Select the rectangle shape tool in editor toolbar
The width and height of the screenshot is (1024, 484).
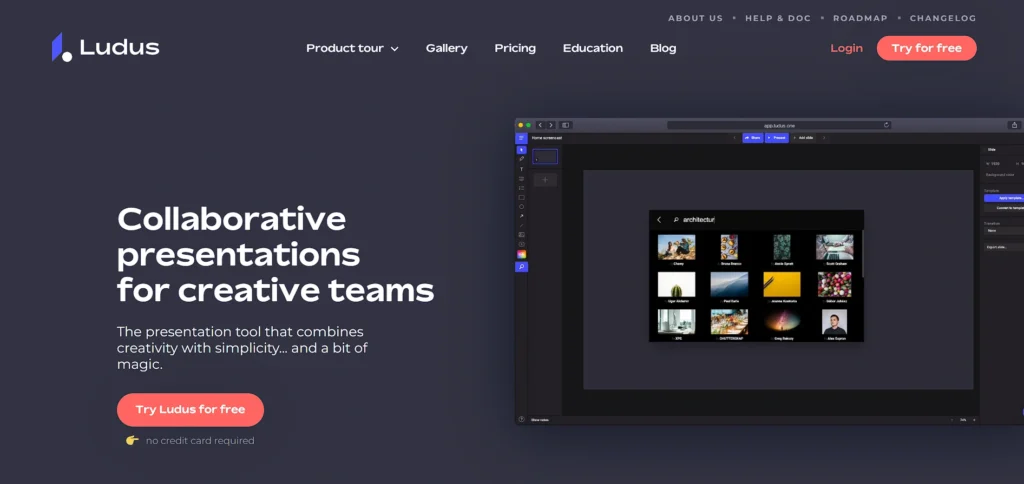(x=521, y=197)
